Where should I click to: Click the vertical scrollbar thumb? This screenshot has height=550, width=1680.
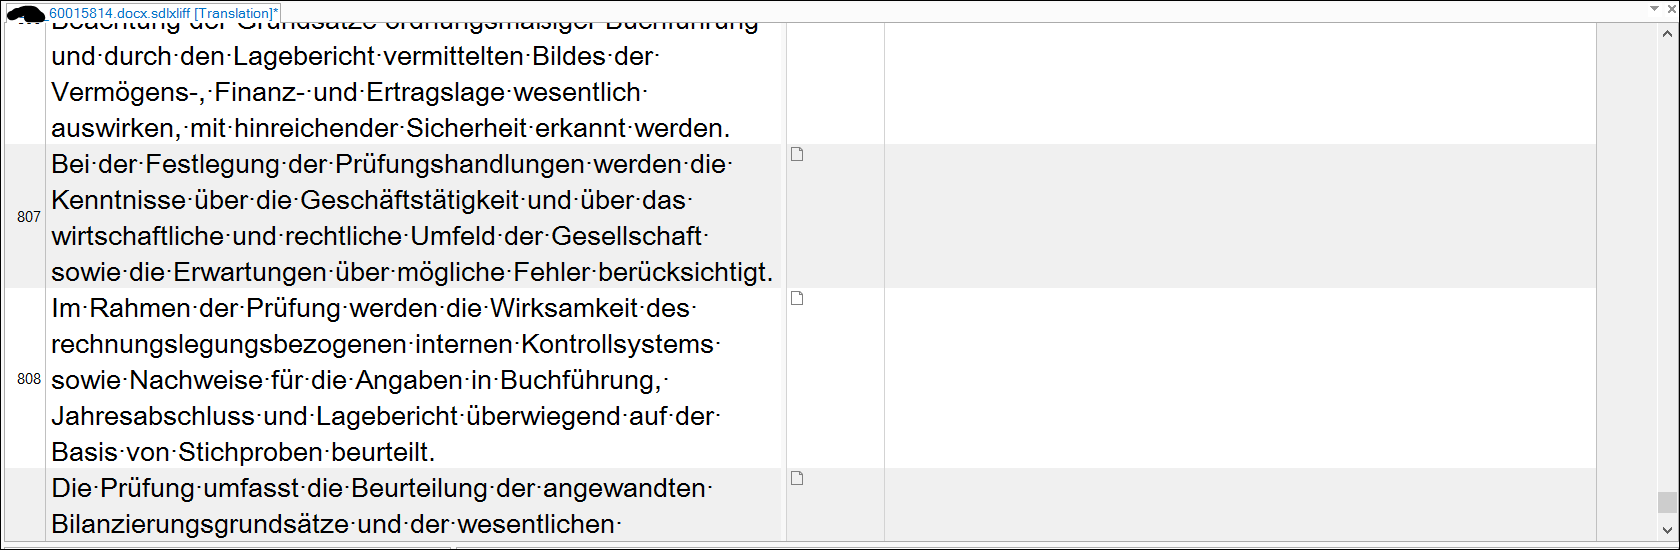pyautogui.click(x=1666, y=502)
